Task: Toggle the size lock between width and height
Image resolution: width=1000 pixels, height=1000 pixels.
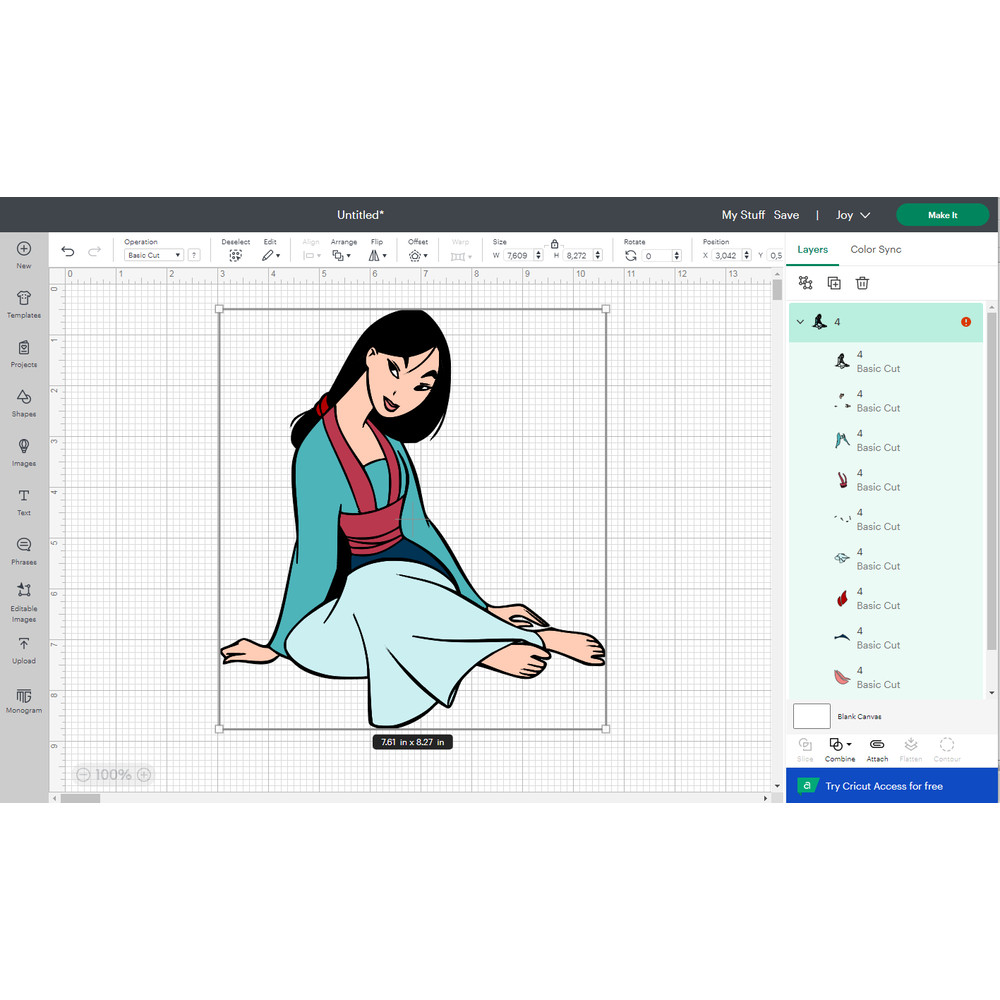Action: point(555,243)
